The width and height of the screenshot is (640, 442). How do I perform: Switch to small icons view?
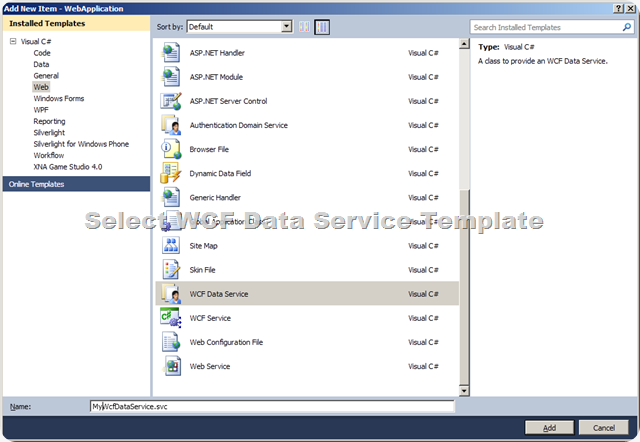304,27
